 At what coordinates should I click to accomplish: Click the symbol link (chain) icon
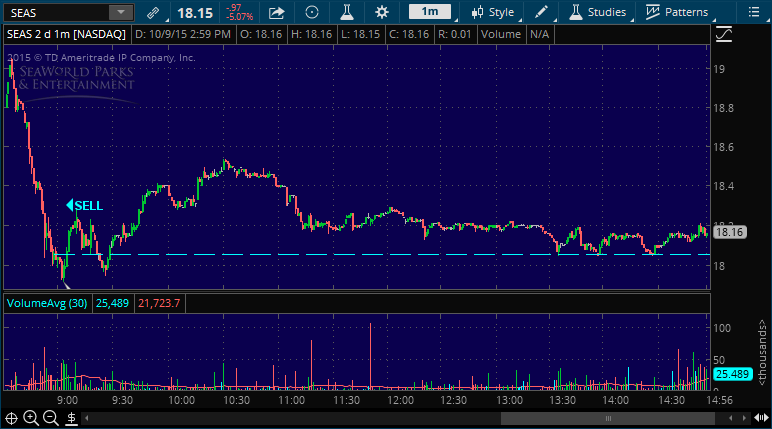152,13
